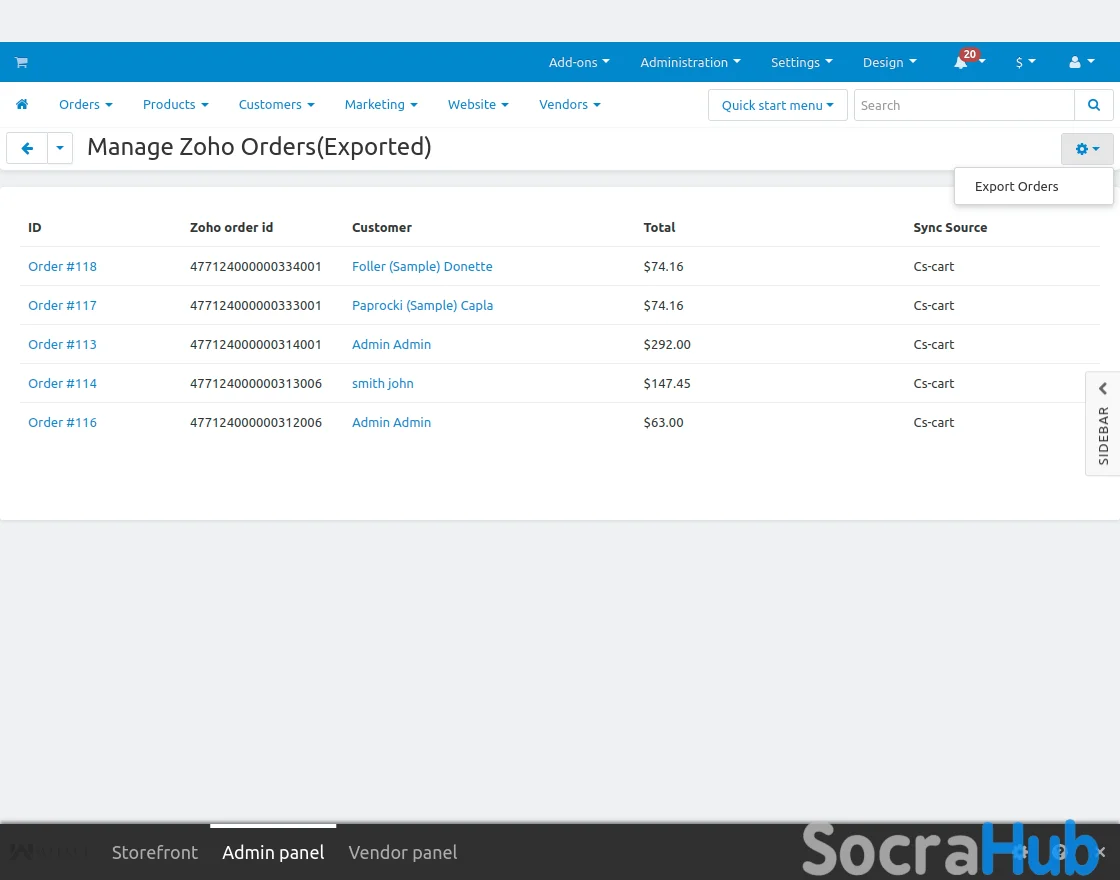Switch to the Vendor panel tab

coord(402,852)
